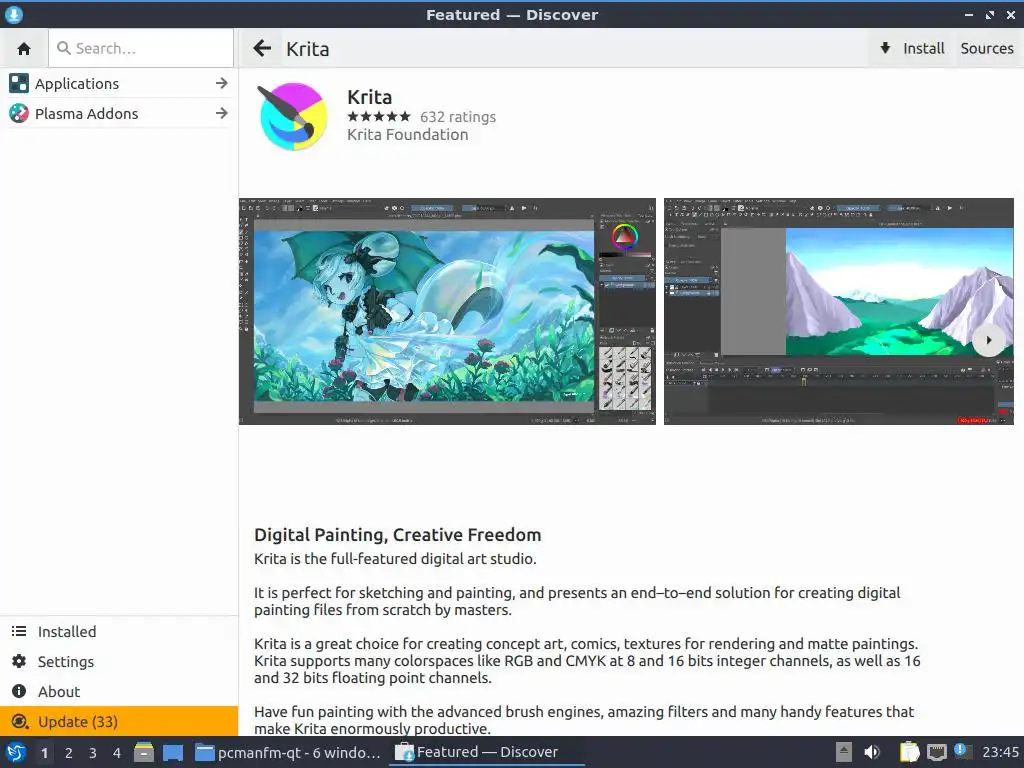Open the clipboard tray icon
Image resolution: width=1024 pixels, height=768 pixels.
[x=910, y=752]
